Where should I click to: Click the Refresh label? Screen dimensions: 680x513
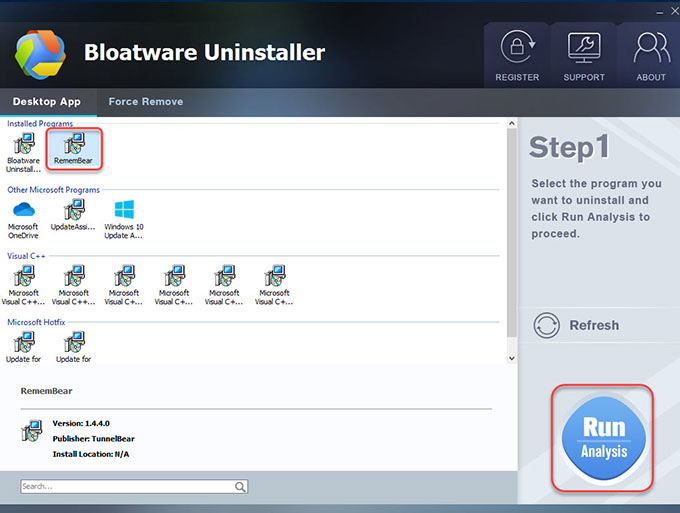point(594,325)
